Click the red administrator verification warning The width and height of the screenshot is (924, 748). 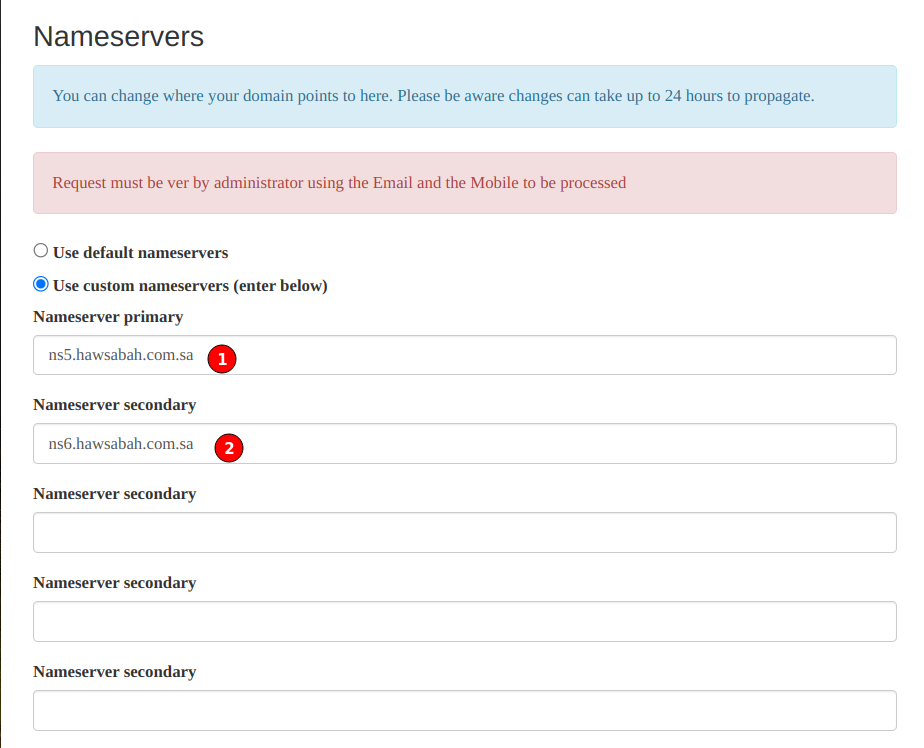pyautogui.click(x=339, y=183)
